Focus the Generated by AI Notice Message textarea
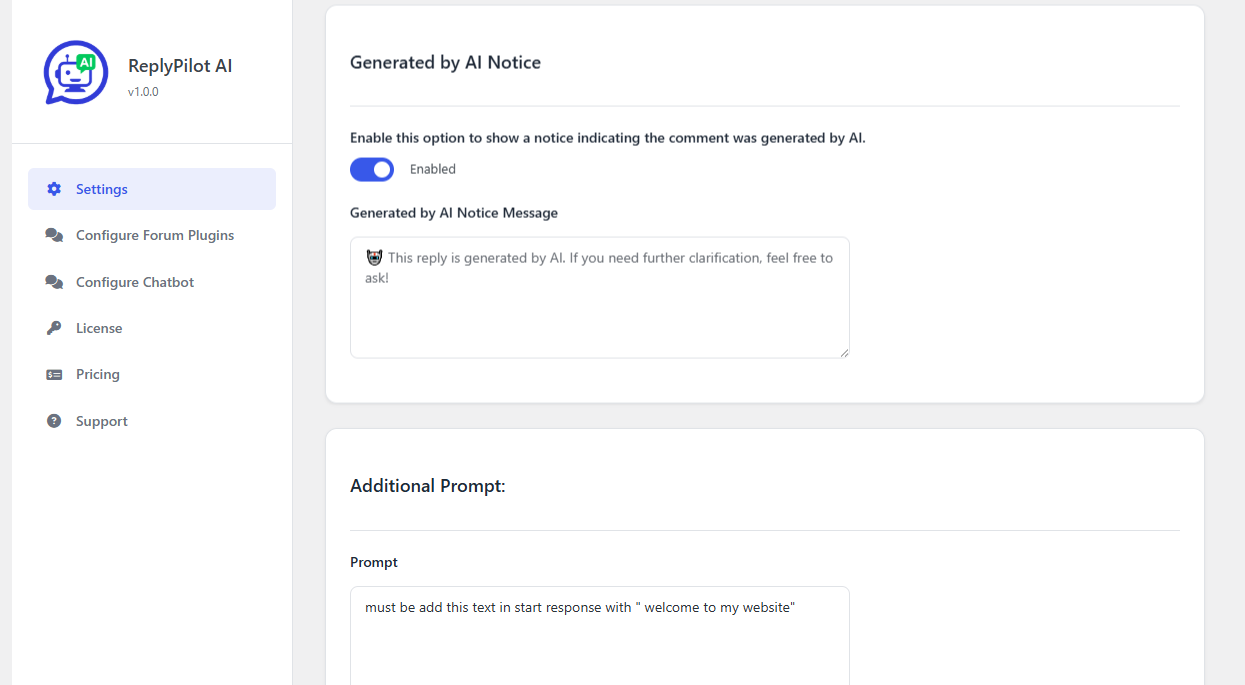The width and height of the screenshot is (1245, 685). pyautogui.click(x=599, y=310)
